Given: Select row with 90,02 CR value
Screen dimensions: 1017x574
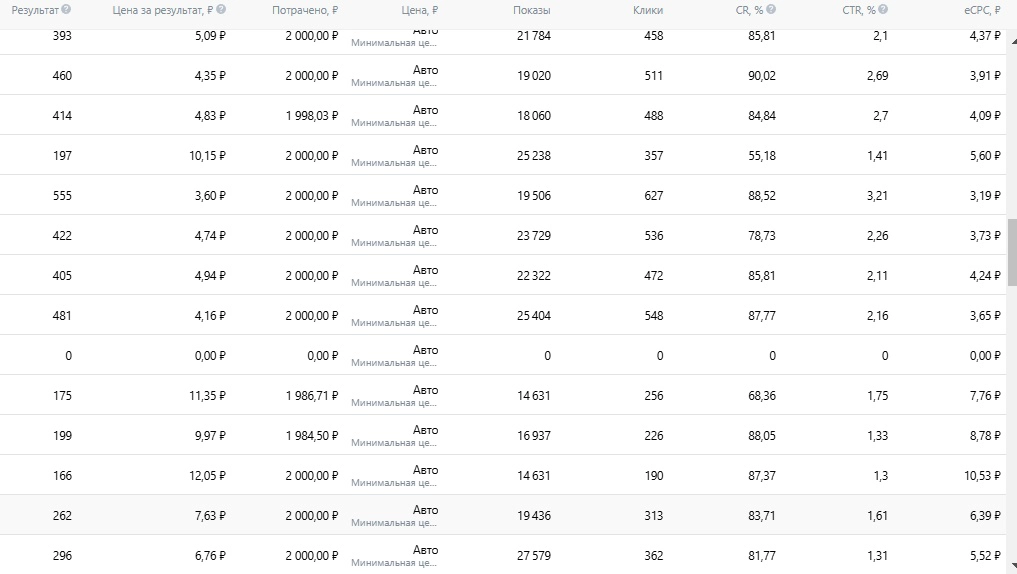Looking at the screenshot, I should tap(503, 75).
